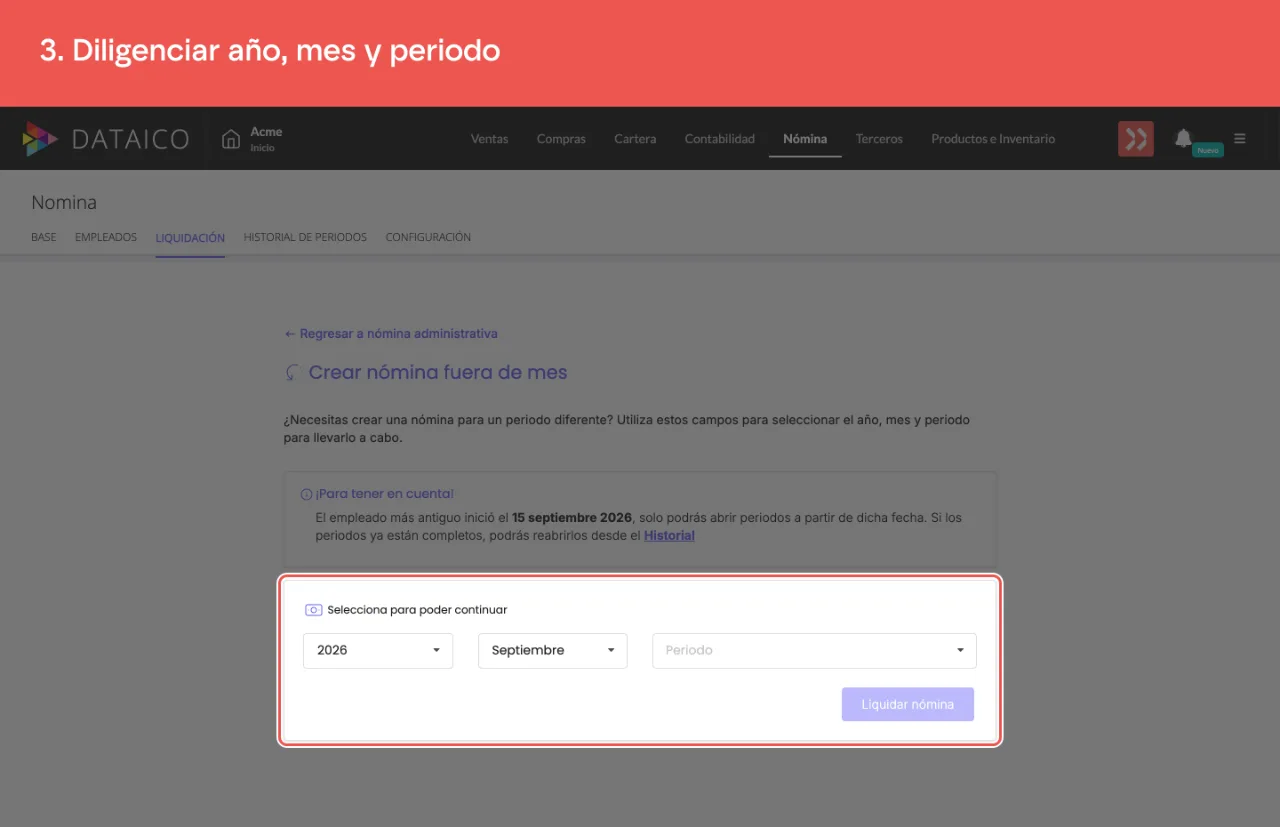Click the bold date 15 septiembre 2026
The width and height of the screenshot is (1280, 827).
pos(572,518)
